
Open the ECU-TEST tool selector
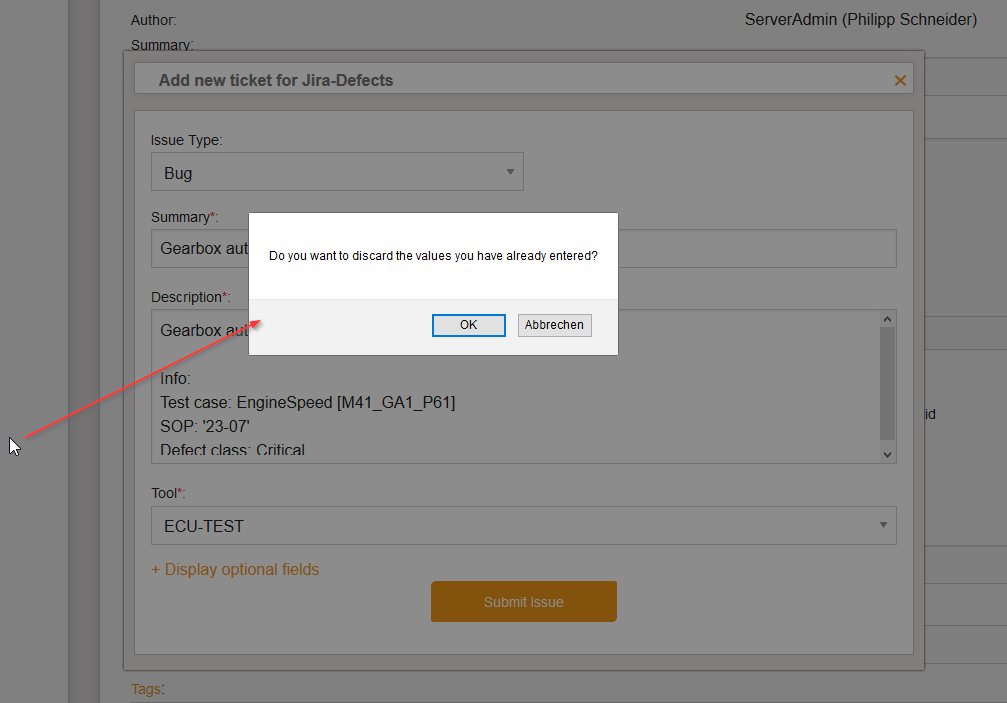click(x=523, y=525)
